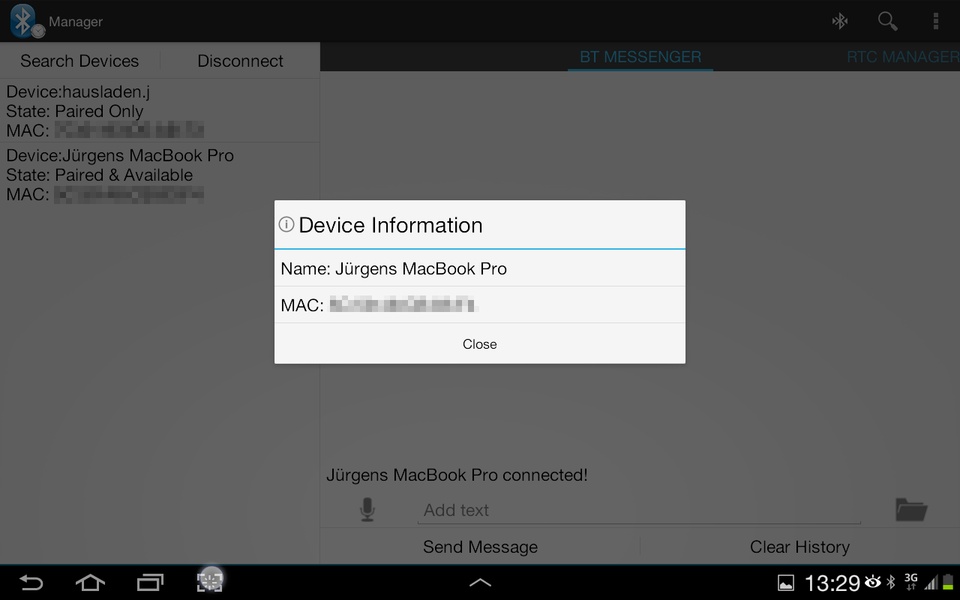Image resolution: width=960 pixels, height=600 pixels.
Task: Focus the Add text input field
Action: [639, 511]
